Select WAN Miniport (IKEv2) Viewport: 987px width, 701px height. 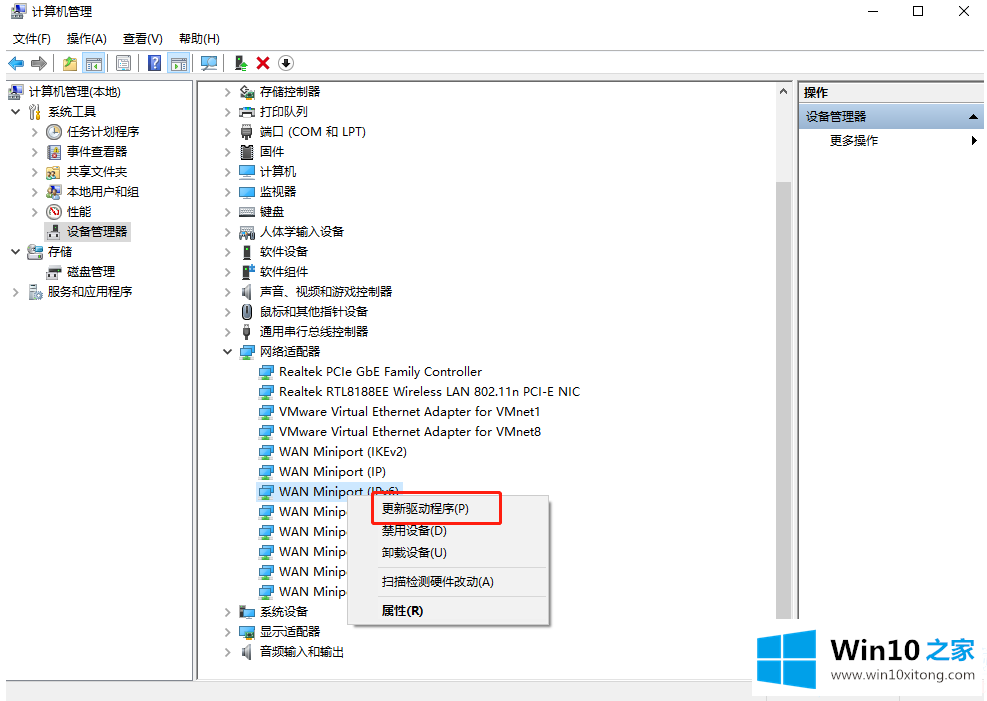tap(342, 452)
